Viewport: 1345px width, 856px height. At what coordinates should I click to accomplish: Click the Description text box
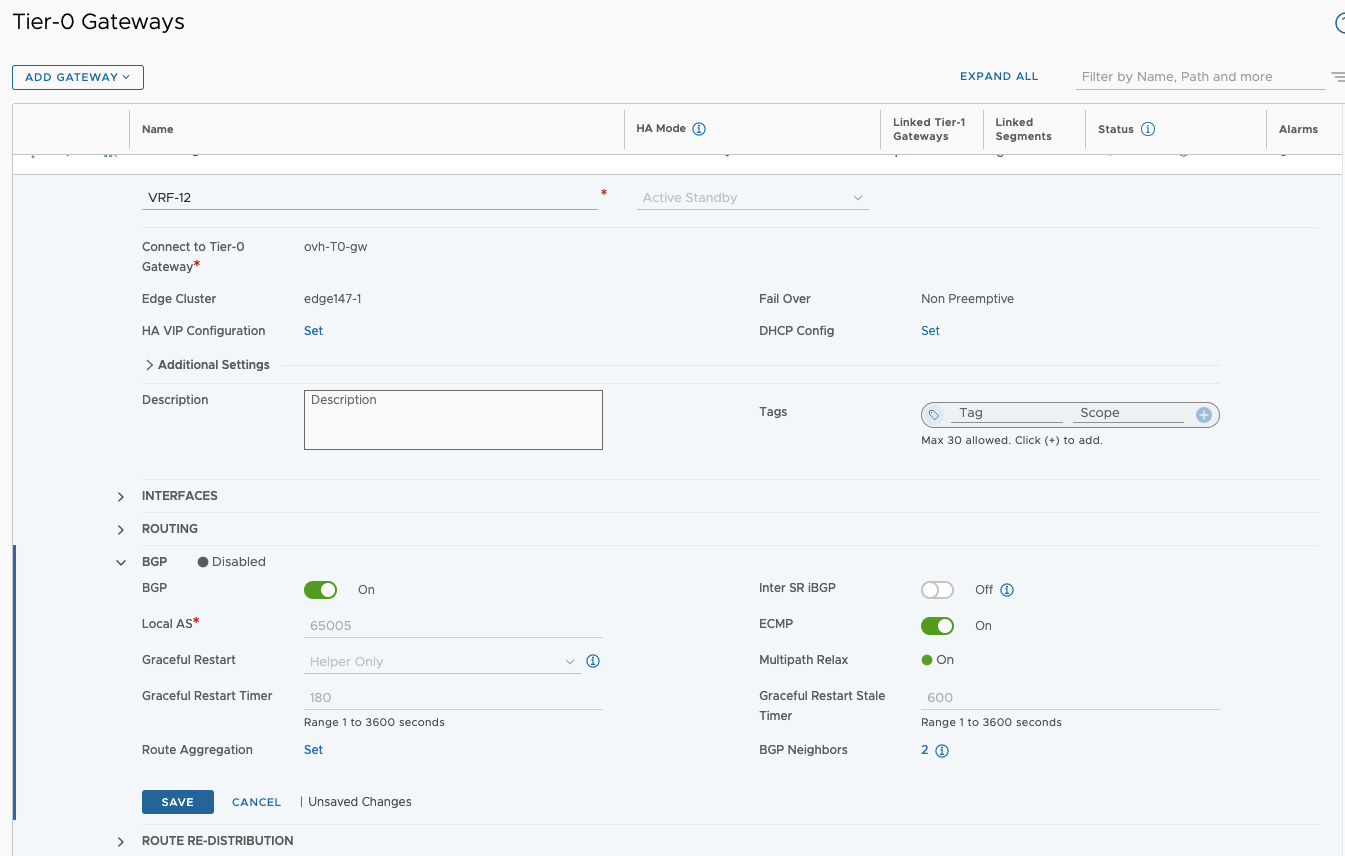(x=453, y=420)
